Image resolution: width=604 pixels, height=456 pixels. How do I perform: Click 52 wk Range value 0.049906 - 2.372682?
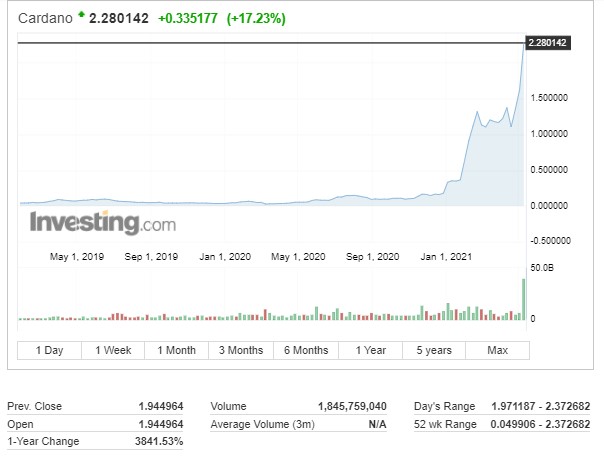pyautogui.click(x=540, y=424)
